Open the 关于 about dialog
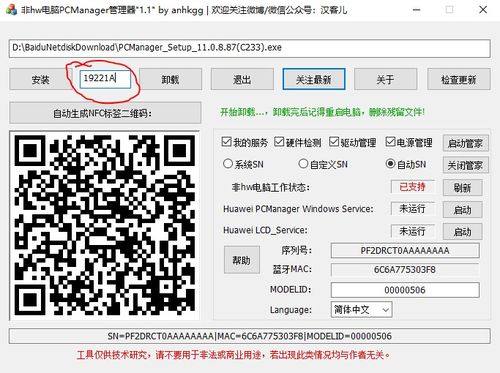The height and width of the screenshot is (373, 500). (385, 79)
